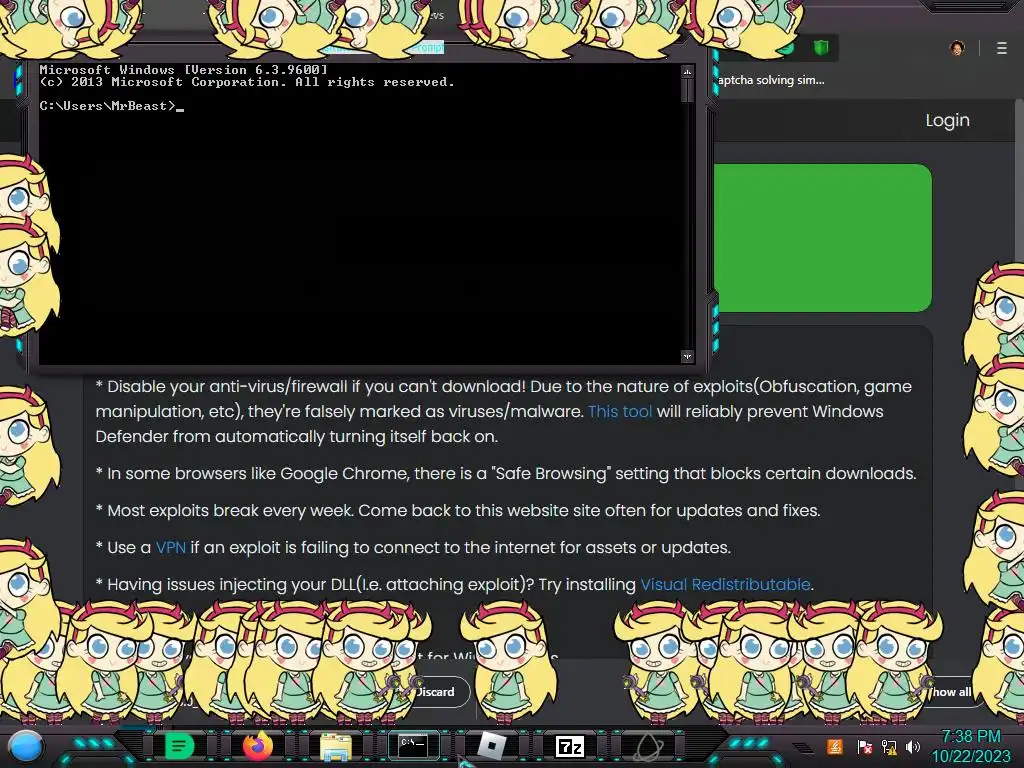Open the green chat app in taskbar
Image resolution: width=1024 pixels, height=768 pixels.
tap(179, 745)
